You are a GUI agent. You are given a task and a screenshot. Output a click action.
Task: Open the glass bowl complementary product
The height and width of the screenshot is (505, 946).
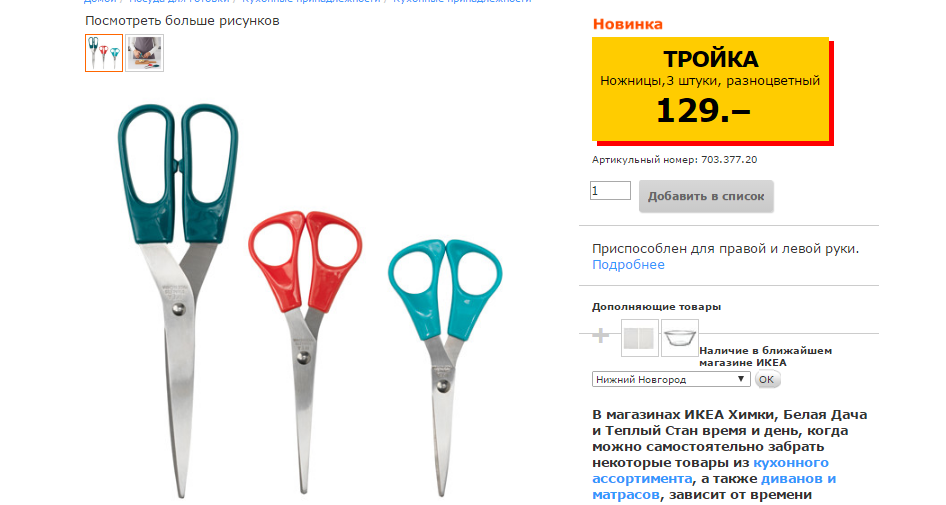680,338
